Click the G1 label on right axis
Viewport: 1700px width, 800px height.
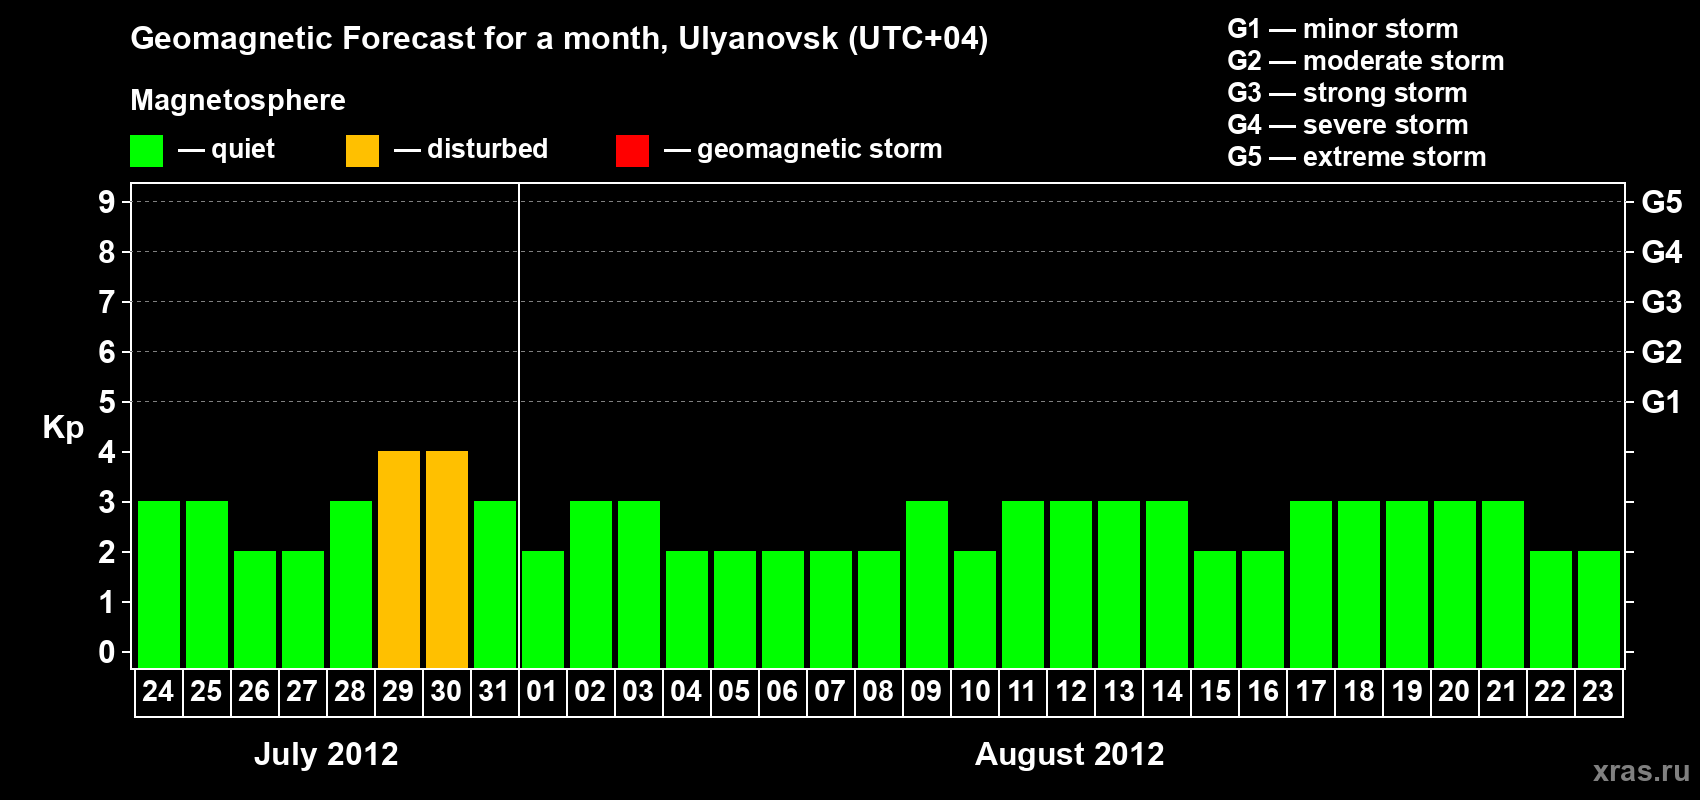click(x=1661, y=402)
